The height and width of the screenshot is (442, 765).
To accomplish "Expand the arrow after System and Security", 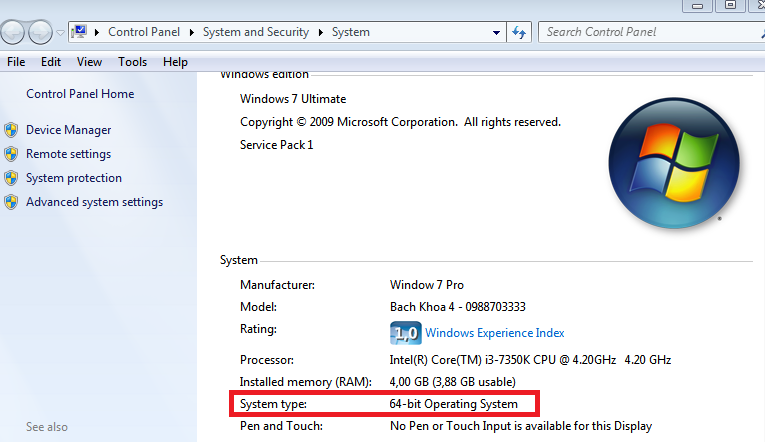I will (321, 32).
